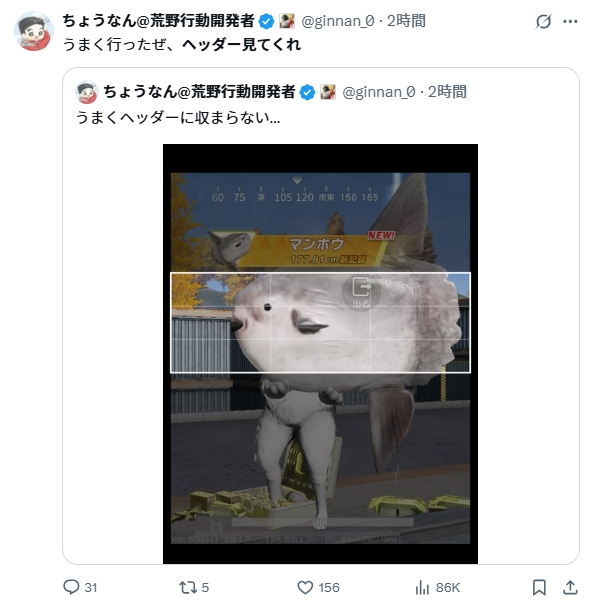Repost this tweet using the retweet icon
Screen dimensions: 594x608
tap(187, 587)
